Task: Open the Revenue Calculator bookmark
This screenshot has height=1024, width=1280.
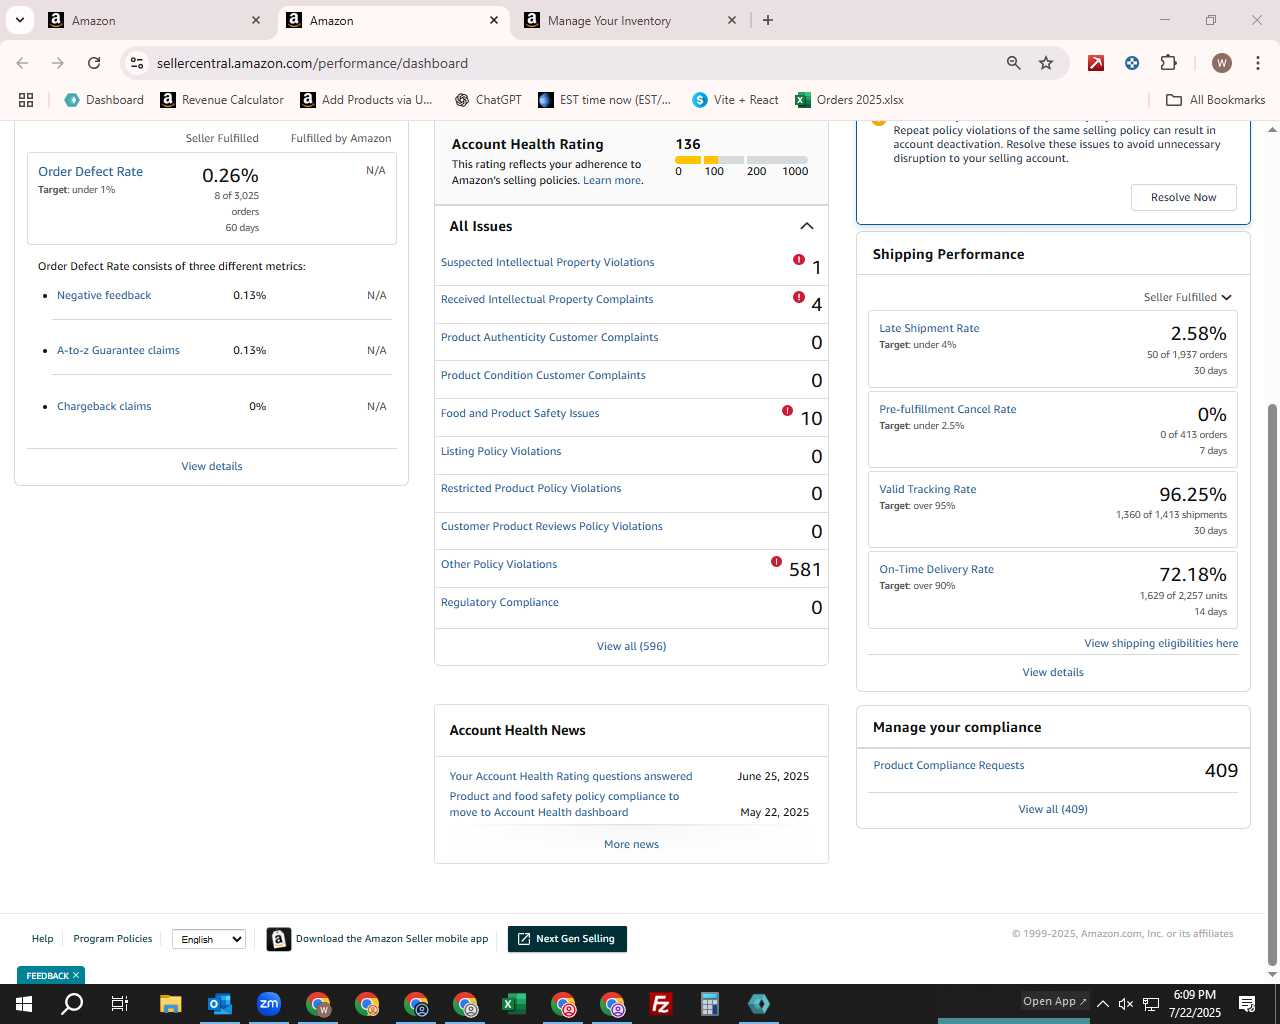Action: (x=222, y=100)
